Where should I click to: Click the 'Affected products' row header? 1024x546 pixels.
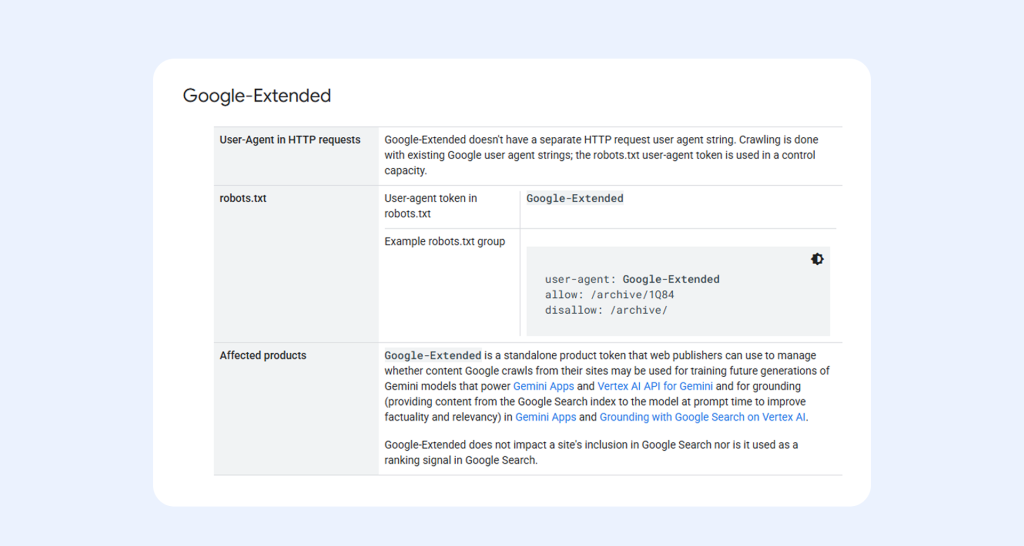coord(263,355)
